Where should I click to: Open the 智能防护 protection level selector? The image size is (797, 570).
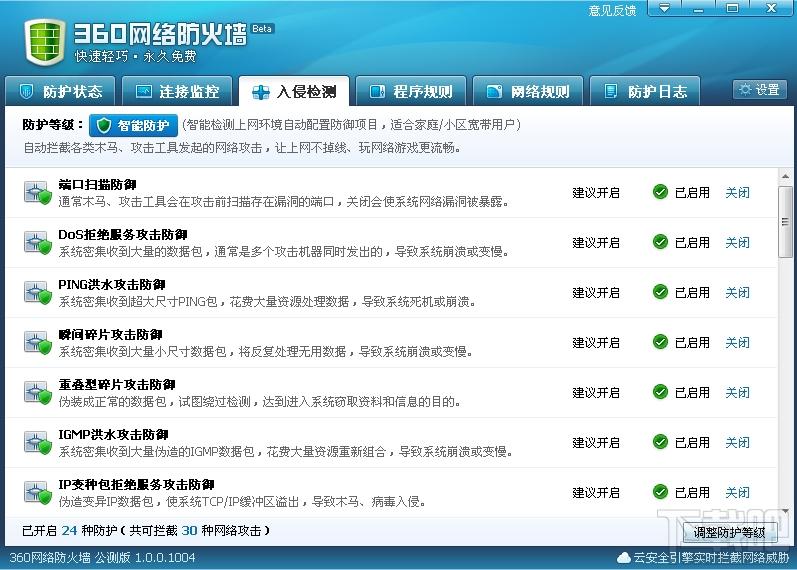[134, 125]
